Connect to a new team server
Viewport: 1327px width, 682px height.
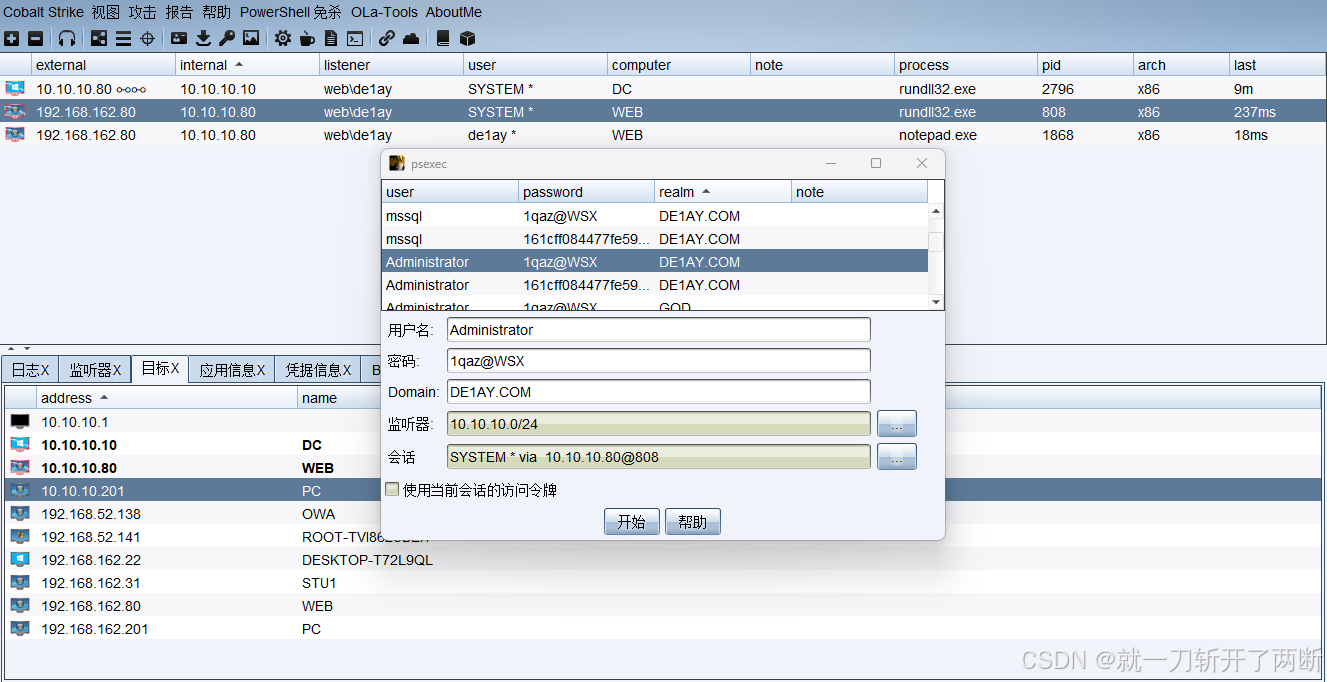tap(11, 38)
